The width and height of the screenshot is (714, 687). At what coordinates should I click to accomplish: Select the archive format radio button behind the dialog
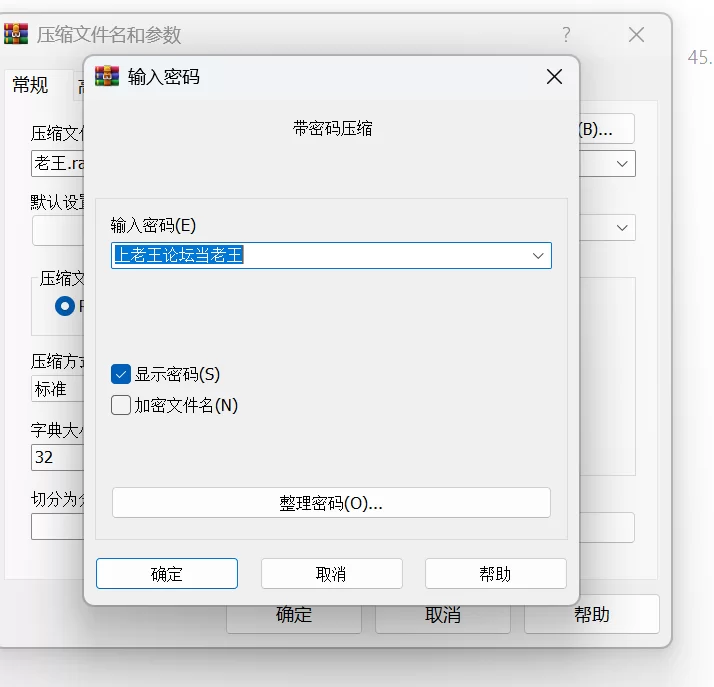click(66, 306)
